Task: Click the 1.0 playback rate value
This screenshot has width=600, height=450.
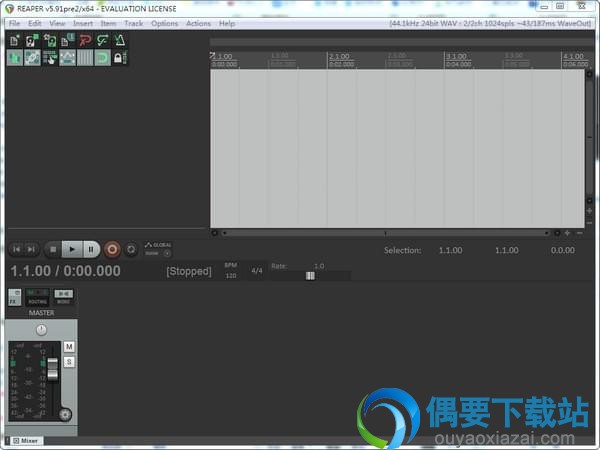Action: [x=319, y=266]
